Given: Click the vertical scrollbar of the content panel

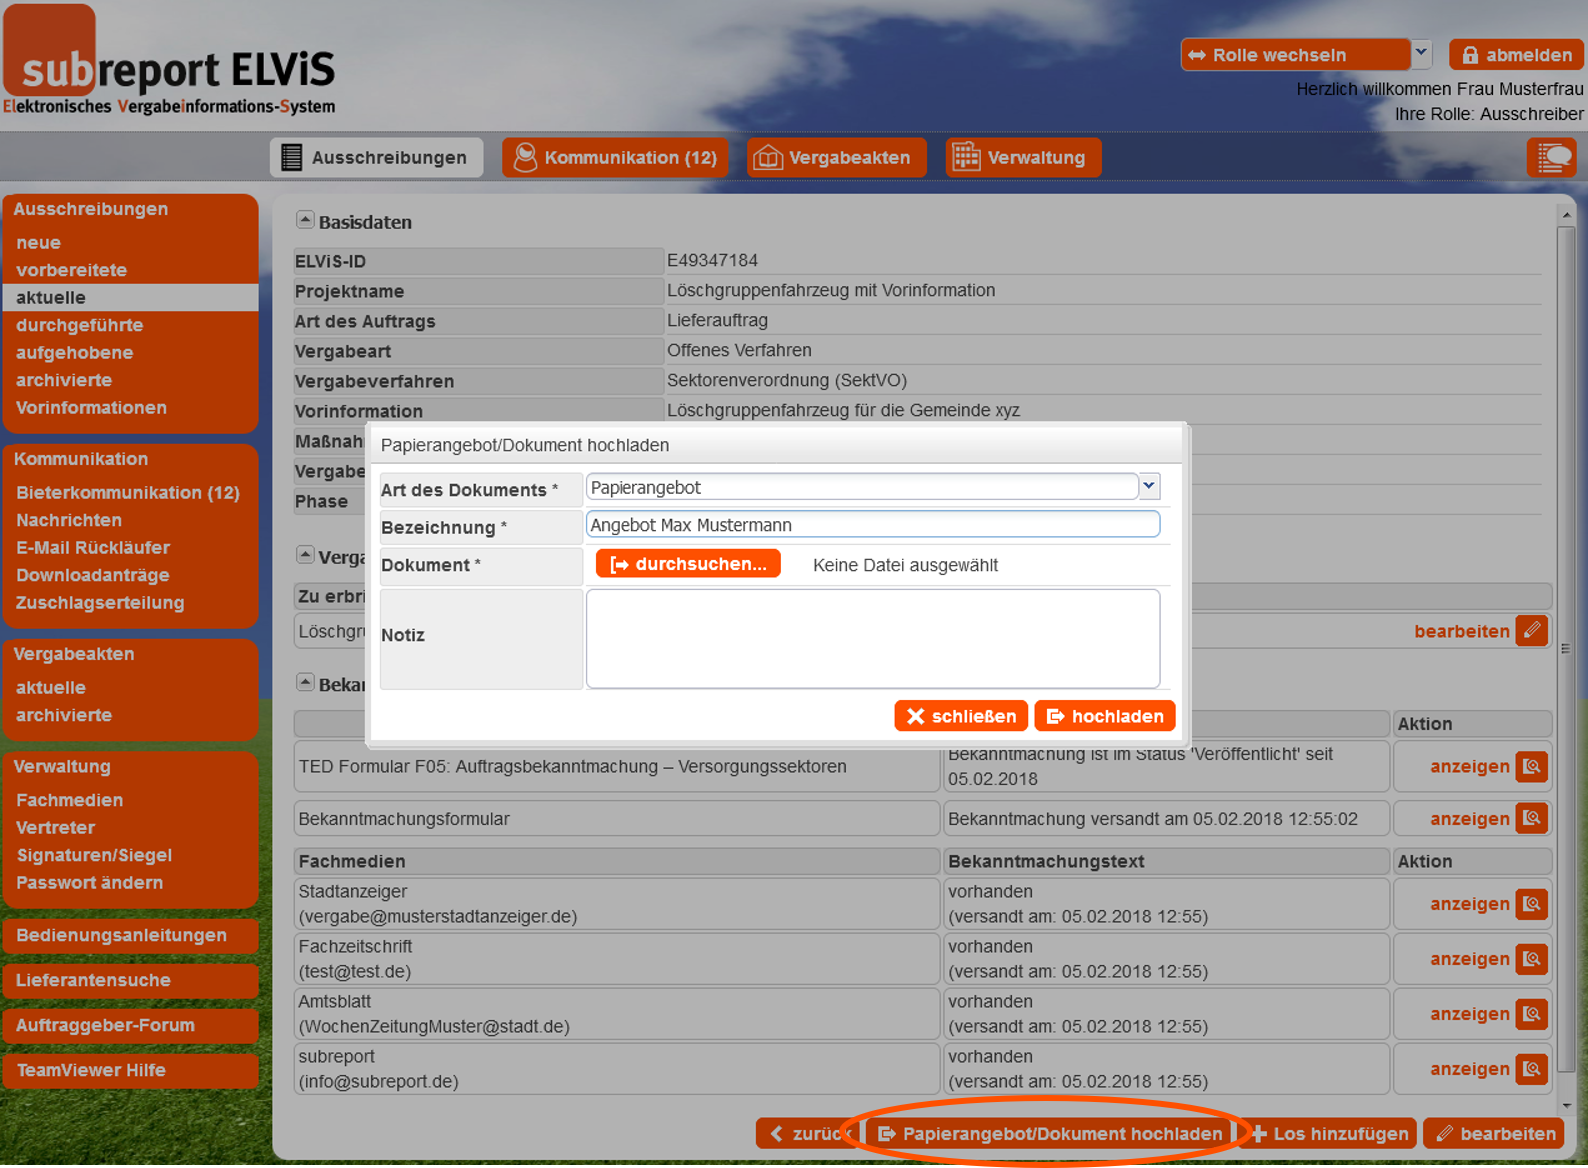Looking at the screenshot, I should [x=1566, y=650].
